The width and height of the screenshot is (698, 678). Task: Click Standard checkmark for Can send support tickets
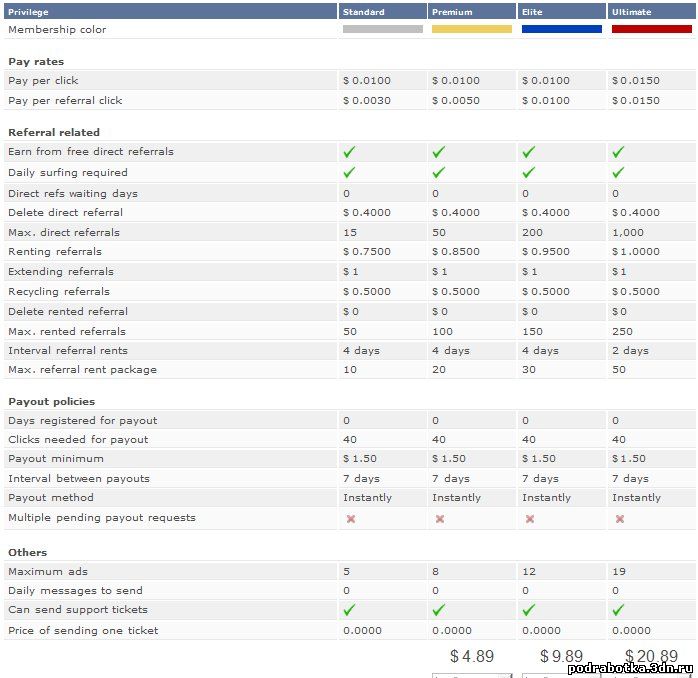349,610
